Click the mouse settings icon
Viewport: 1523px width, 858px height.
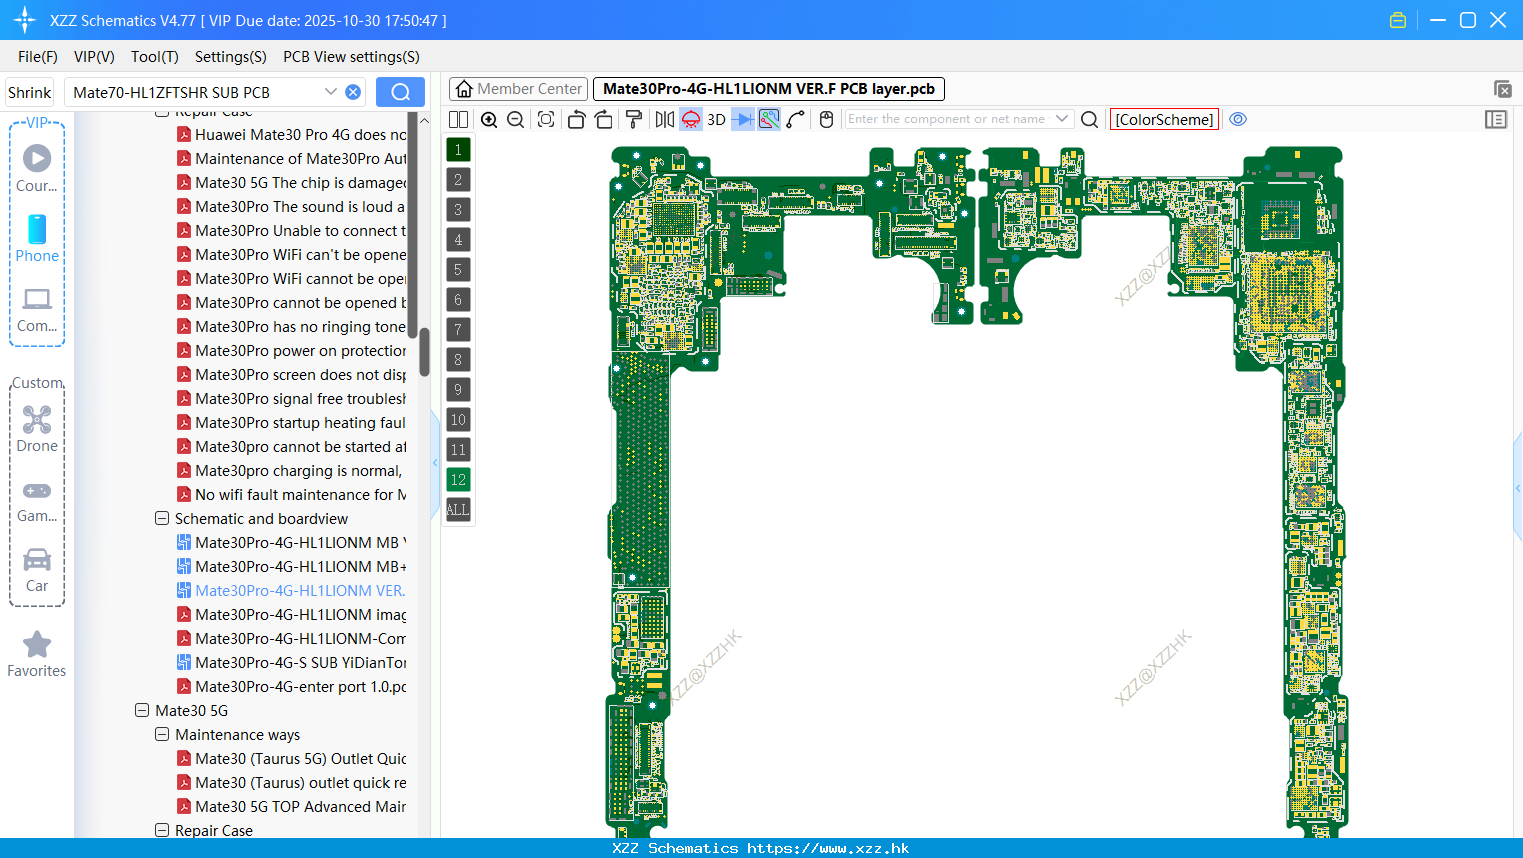pyautogui.click(x=826, y=119)
